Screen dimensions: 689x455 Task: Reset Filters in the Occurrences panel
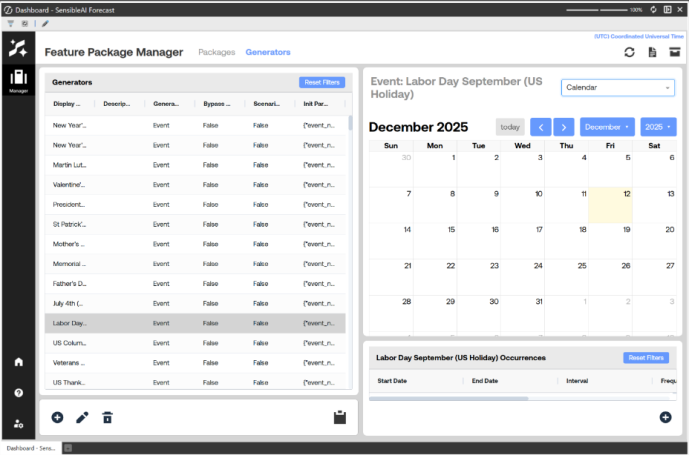(x=646, y=358)
